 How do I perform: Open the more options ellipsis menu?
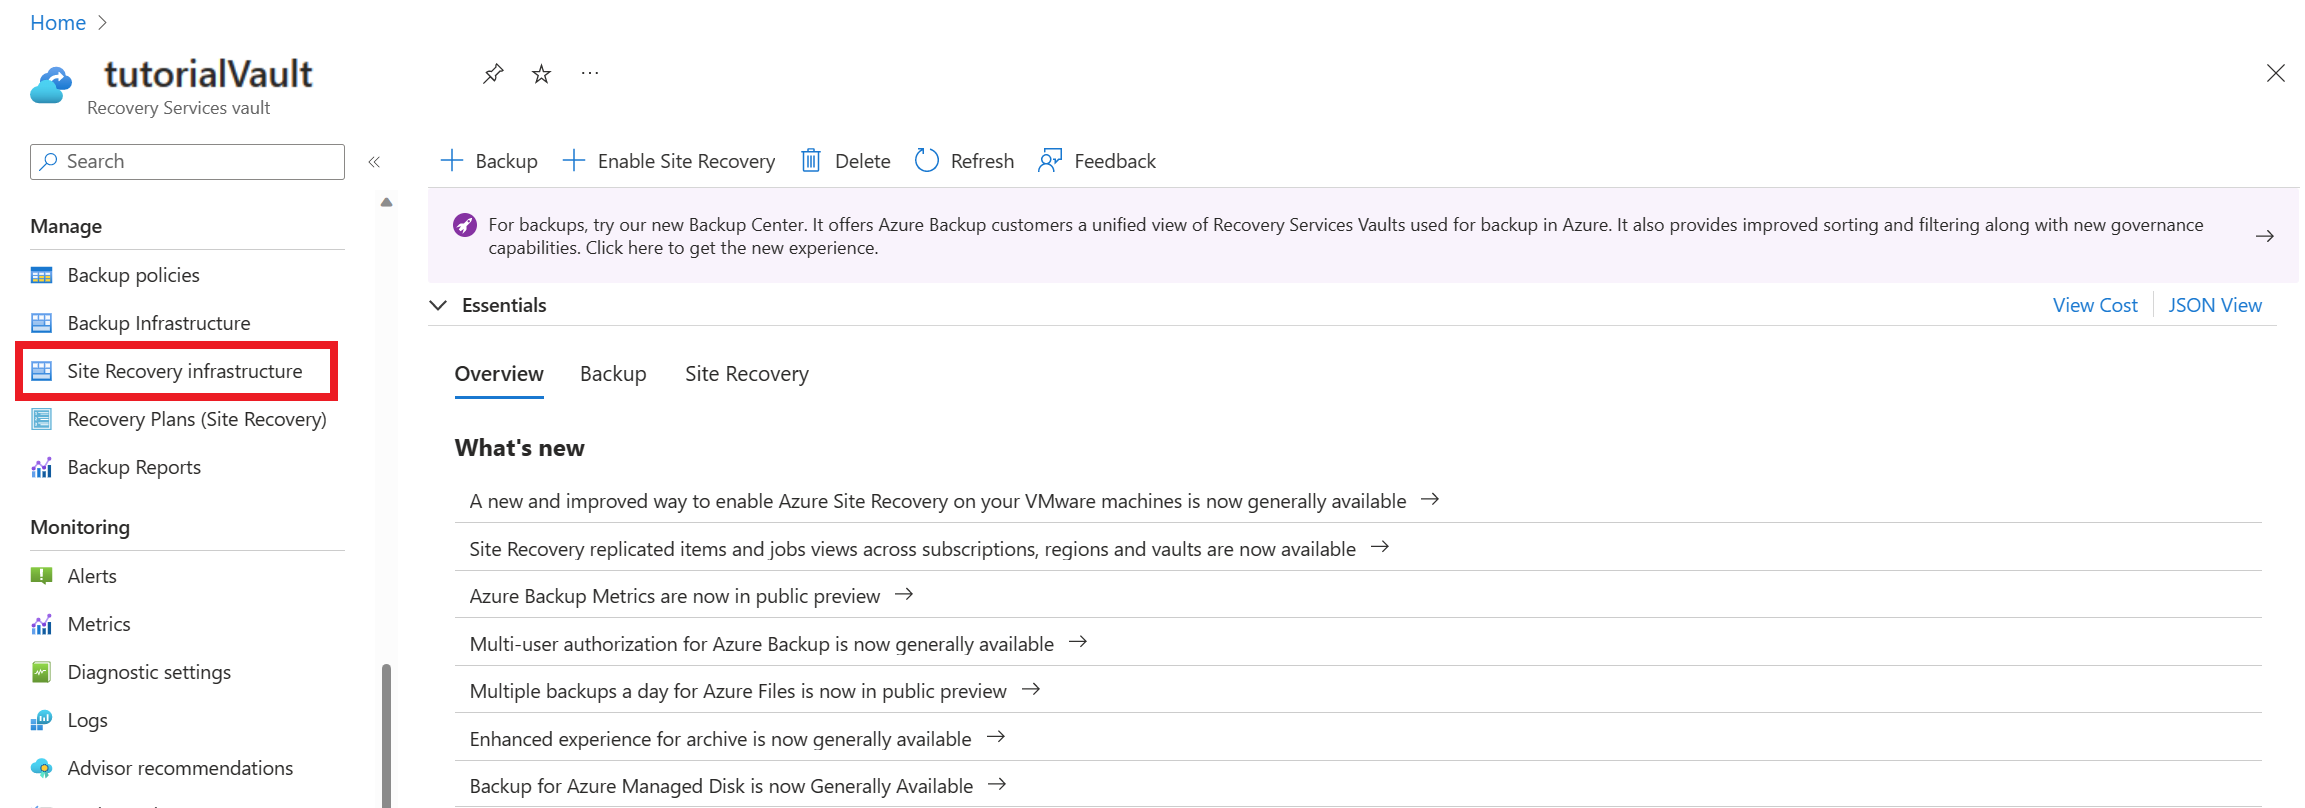tap(590, 73)
